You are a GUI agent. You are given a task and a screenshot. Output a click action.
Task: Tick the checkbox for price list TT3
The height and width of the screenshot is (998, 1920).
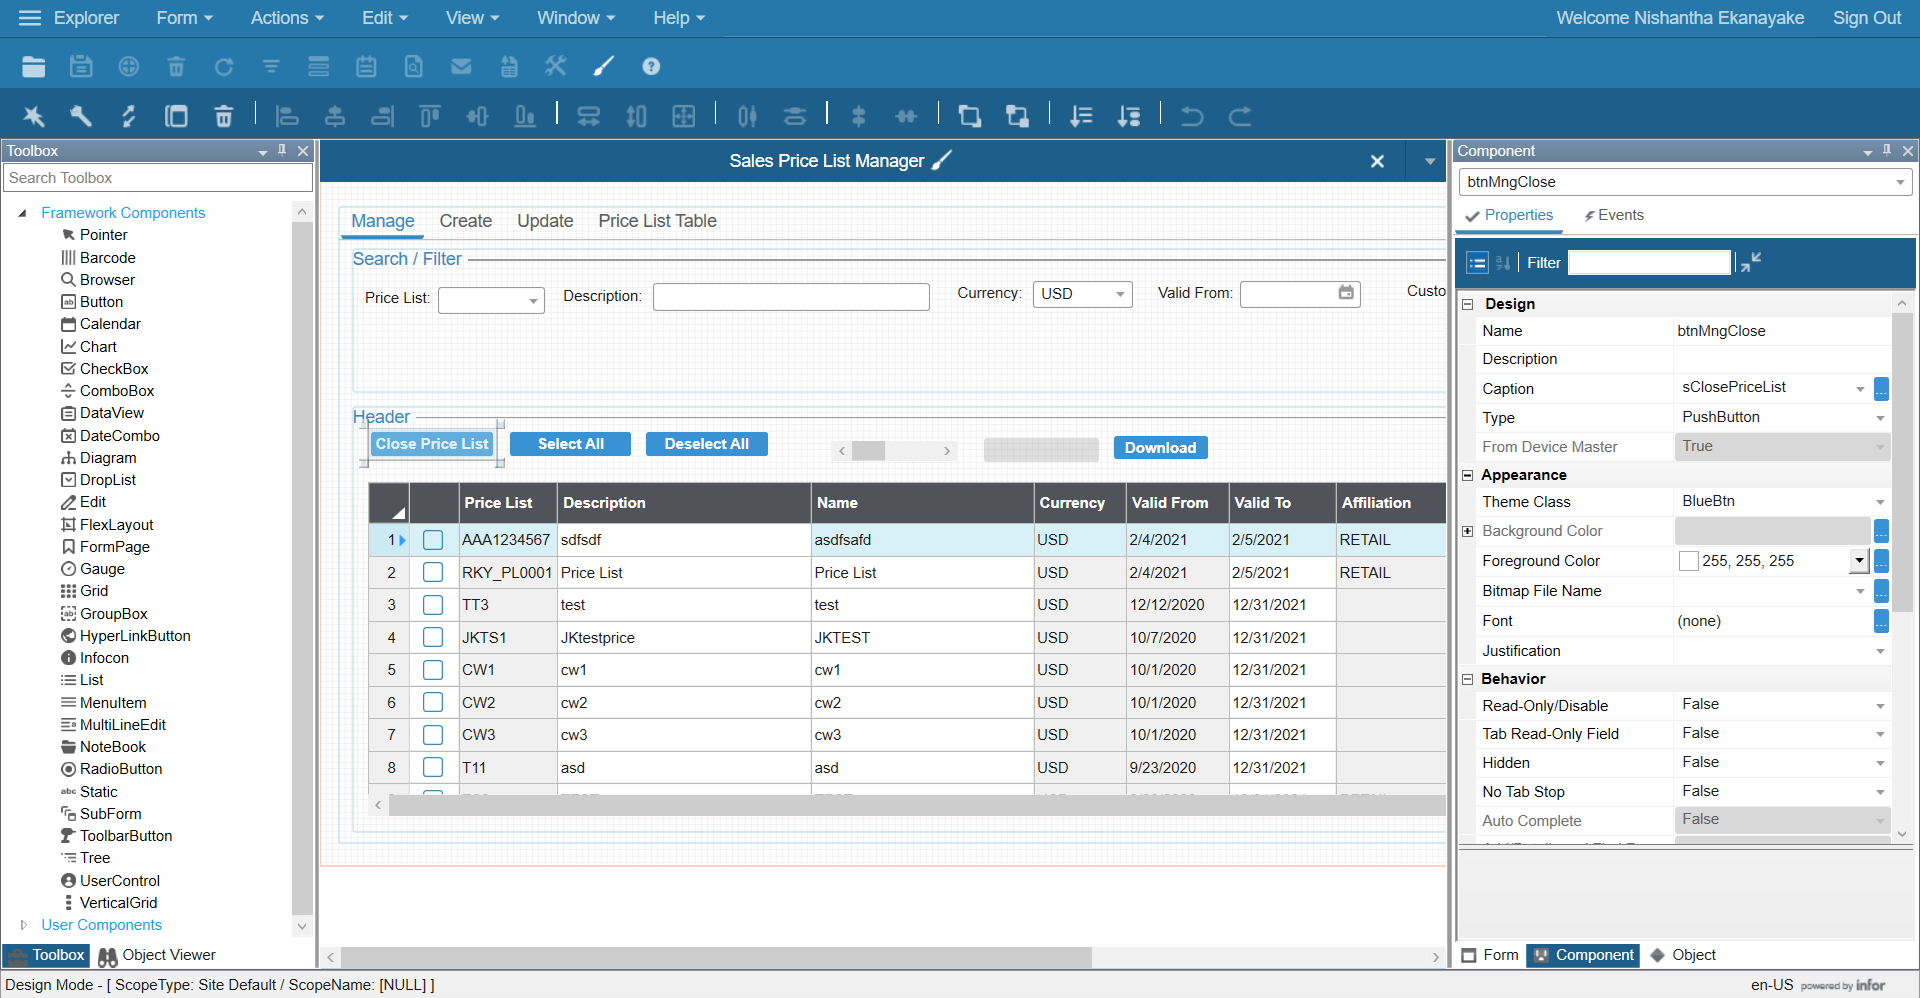pos(433,605)
